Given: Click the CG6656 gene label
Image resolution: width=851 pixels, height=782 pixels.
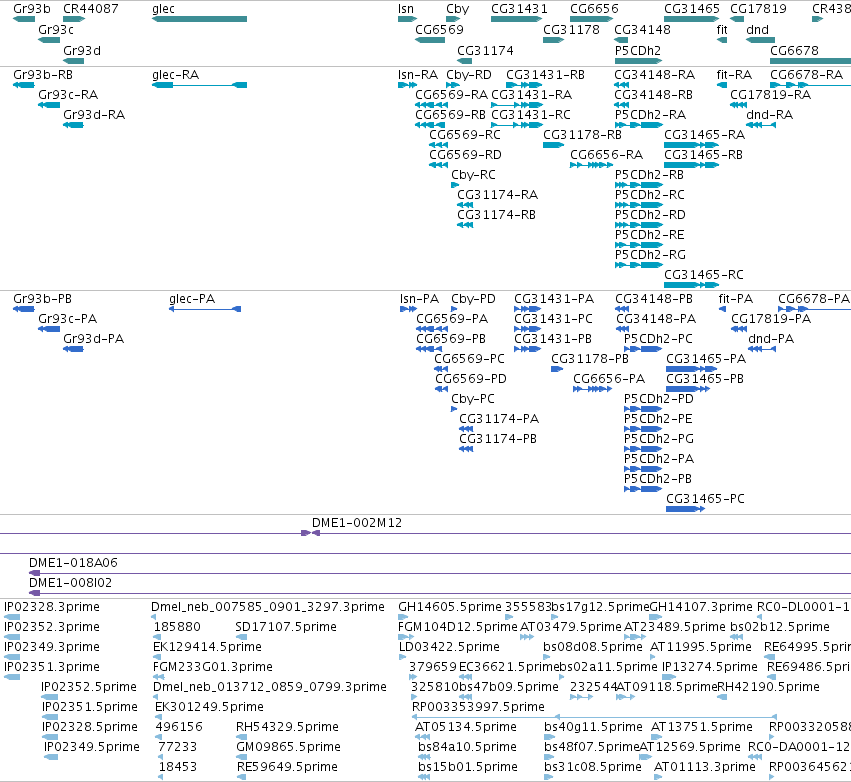Looking at the screenshot, I should [x=594, y=9].
